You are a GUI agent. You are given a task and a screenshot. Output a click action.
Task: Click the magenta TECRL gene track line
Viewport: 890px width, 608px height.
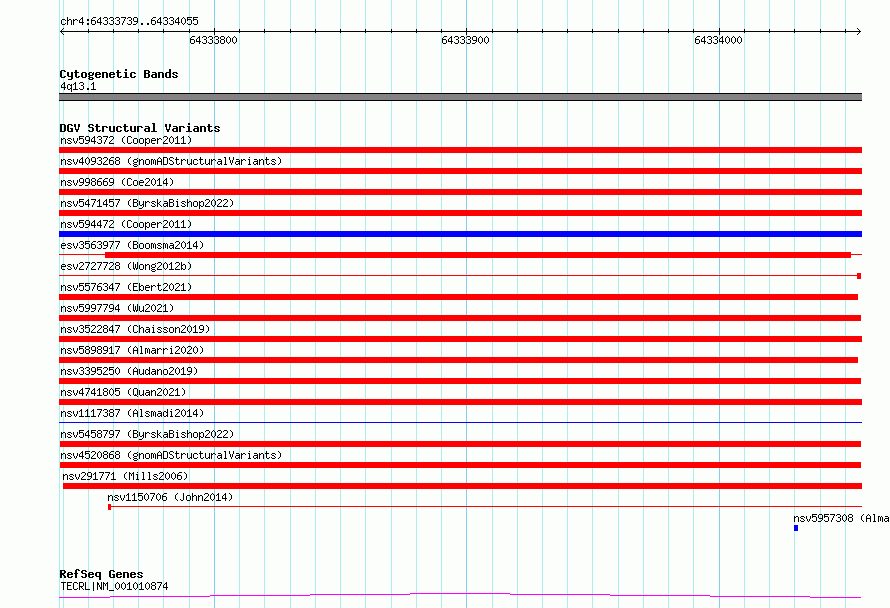(x=460, y=595)
